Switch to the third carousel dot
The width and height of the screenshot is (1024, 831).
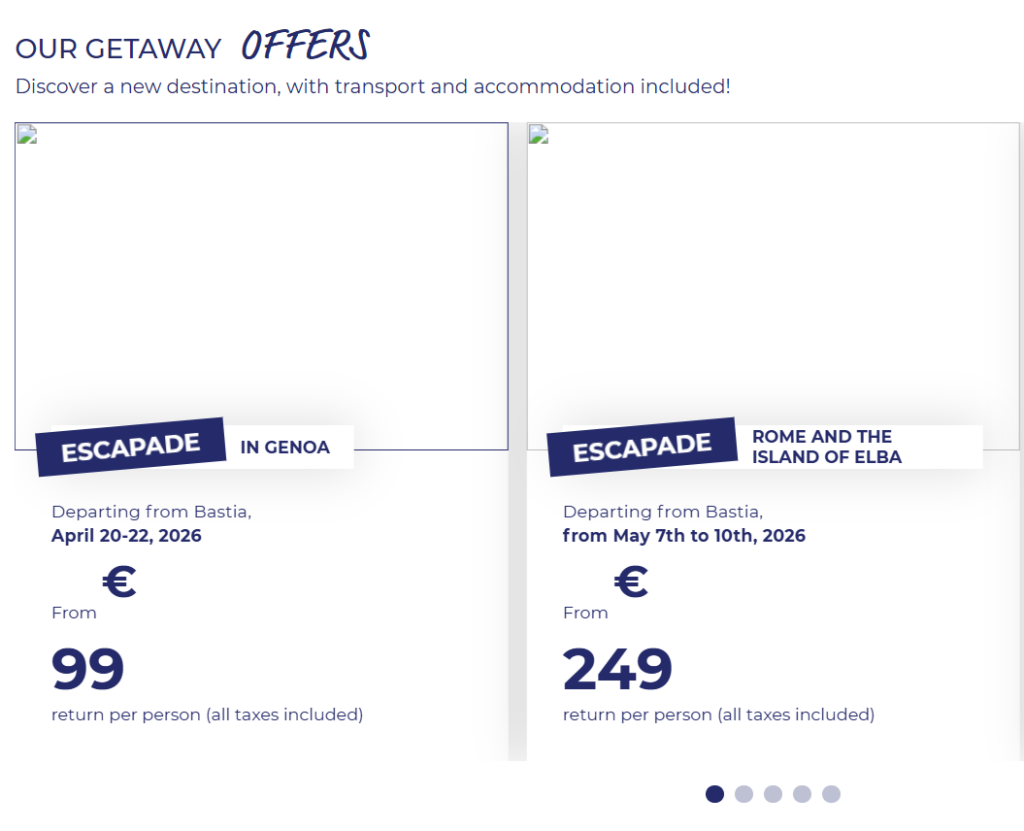coord(773,794)
